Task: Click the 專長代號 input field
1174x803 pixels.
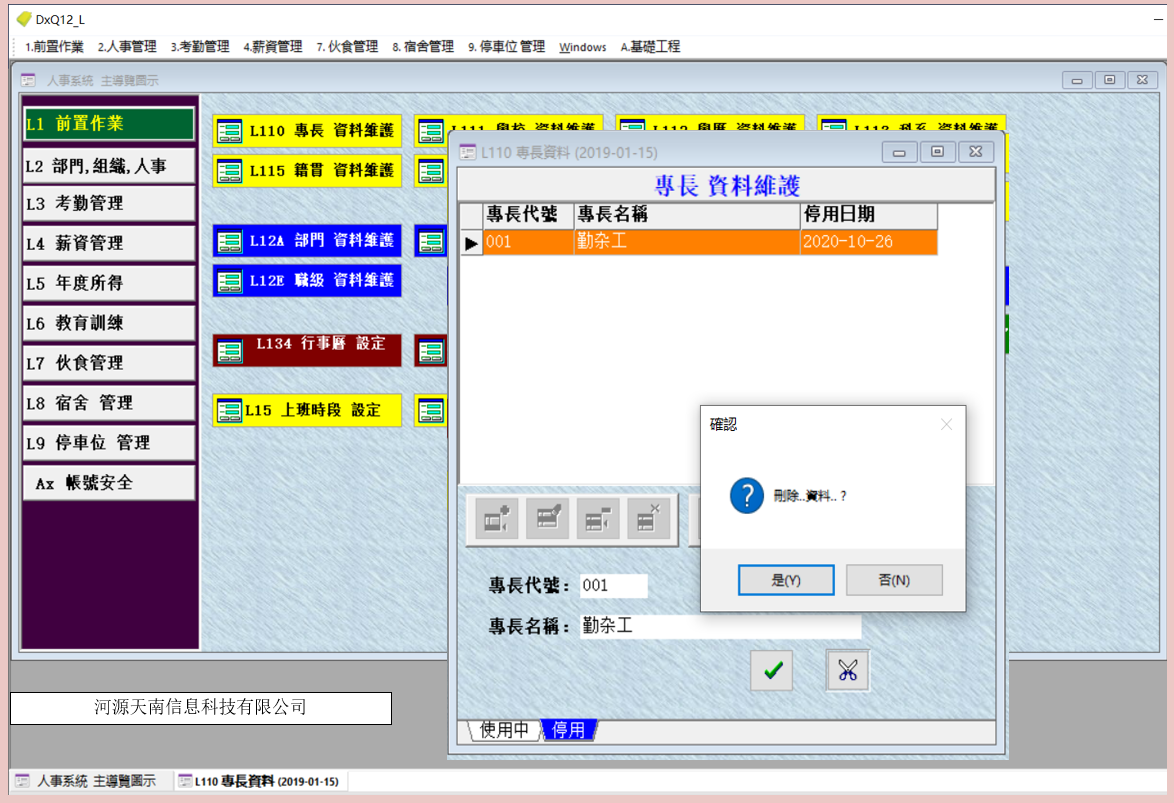Action: pyautogui.click(x=614, y=585)
